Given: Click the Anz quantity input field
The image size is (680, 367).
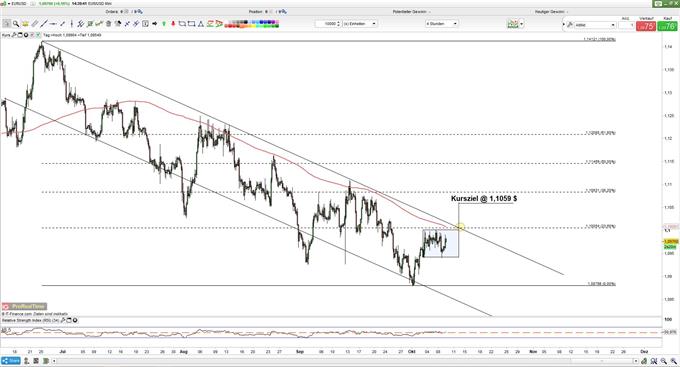Looking at the screenshot, I should (x=625, y=26).
